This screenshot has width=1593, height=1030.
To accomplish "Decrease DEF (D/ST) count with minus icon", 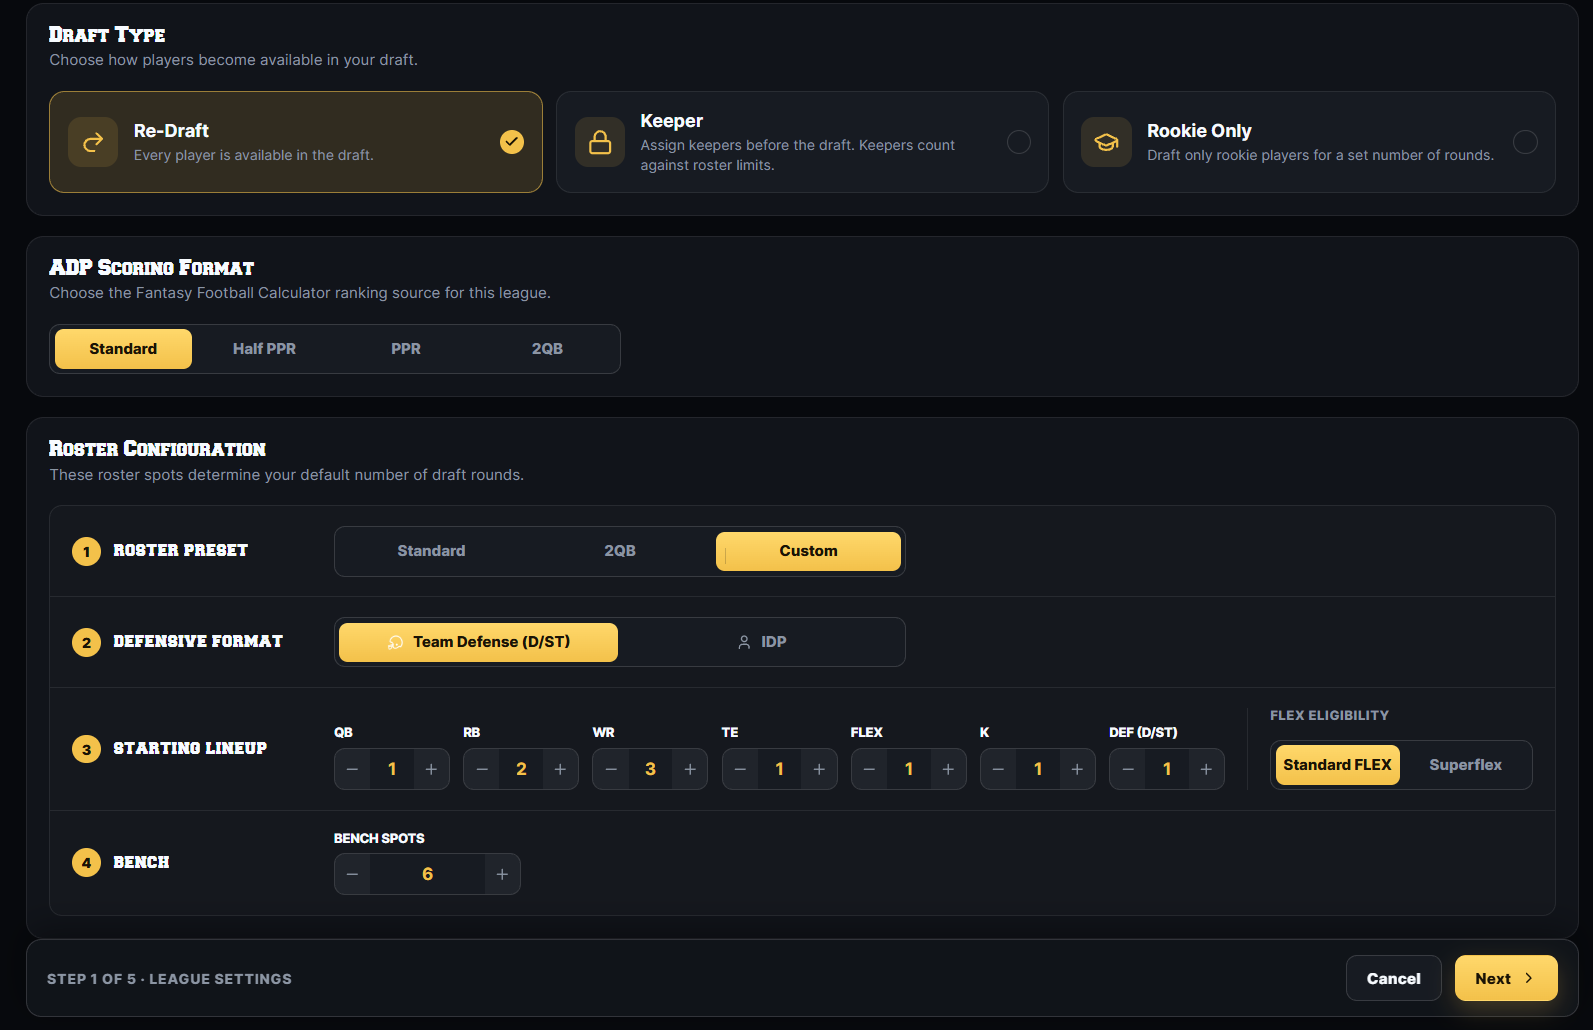I will coord(1128,769).
